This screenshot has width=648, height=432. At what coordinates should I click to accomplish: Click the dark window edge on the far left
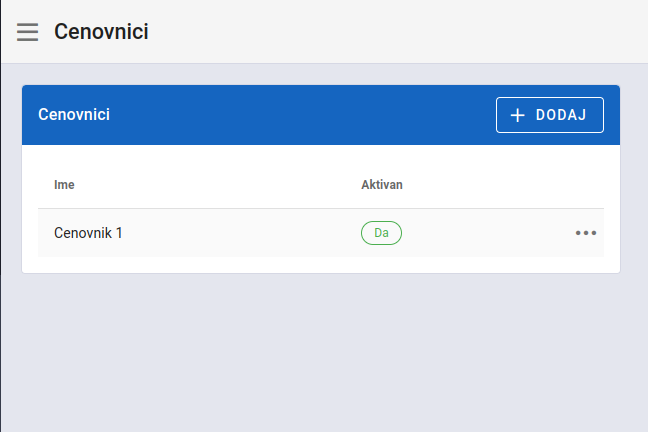pyautogui.click(x=0, y=216)
